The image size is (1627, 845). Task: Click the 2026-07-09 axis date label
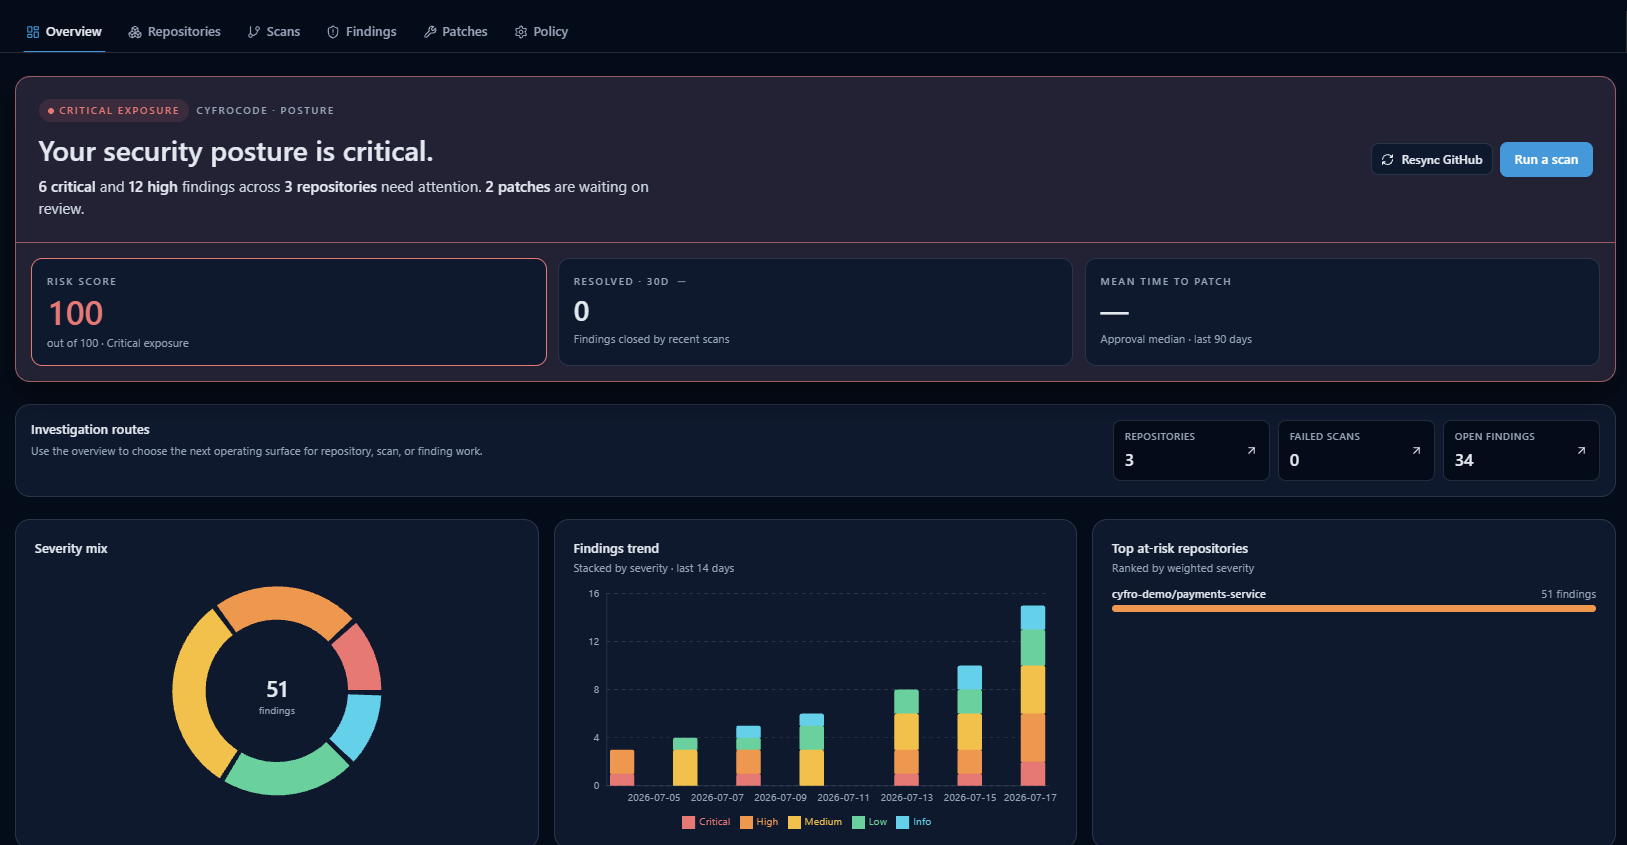tap(780, 798)
